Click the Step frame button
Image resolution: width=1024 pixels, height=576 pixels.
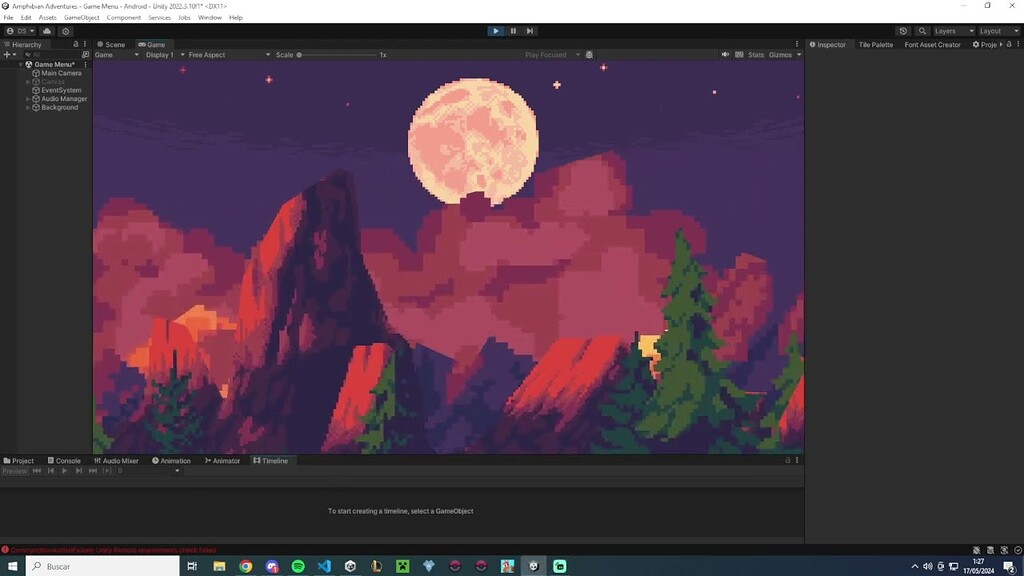point(530,31)
